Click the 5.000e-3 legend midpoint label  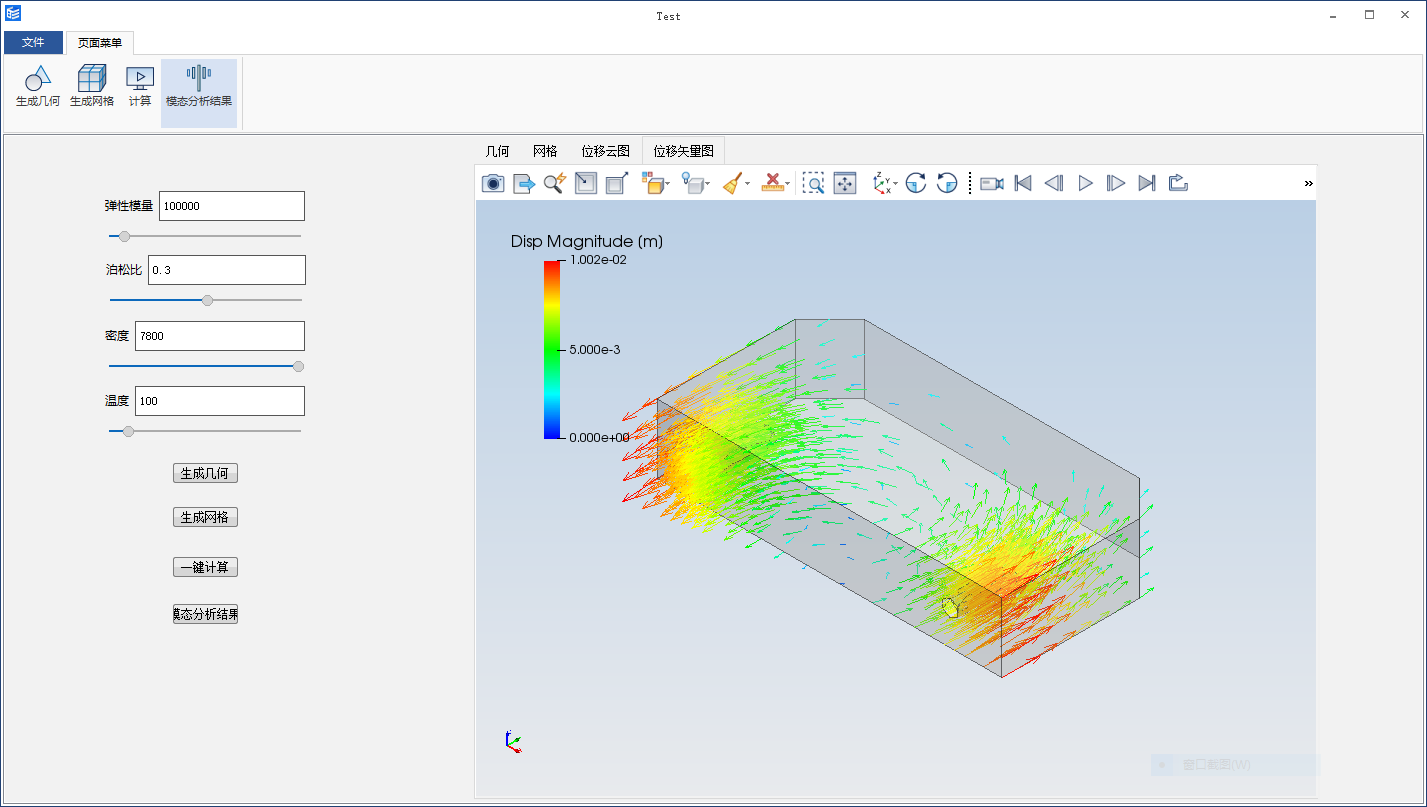[595, 349]
